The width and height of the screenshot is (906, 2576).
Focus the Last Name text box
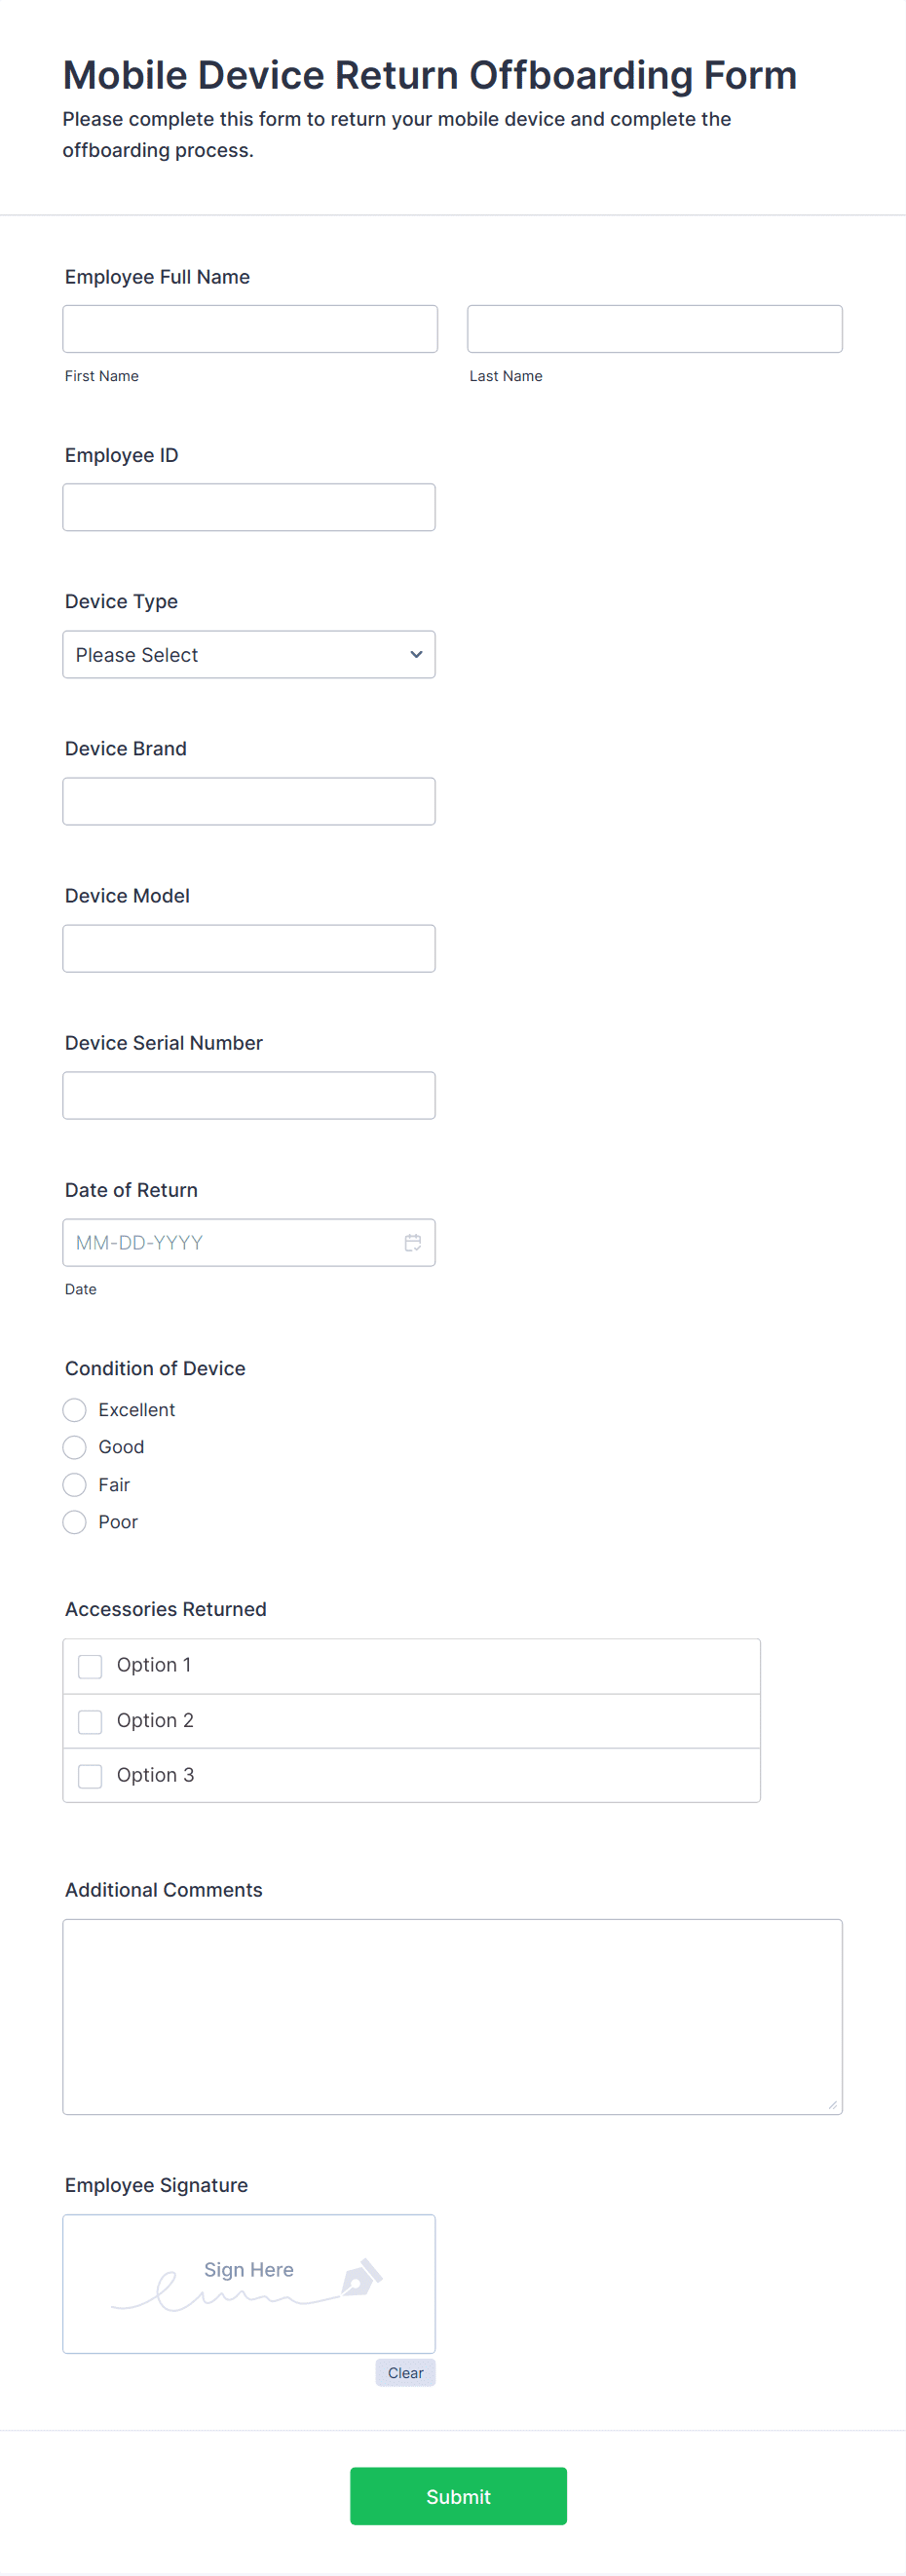(x=655, y=329)
